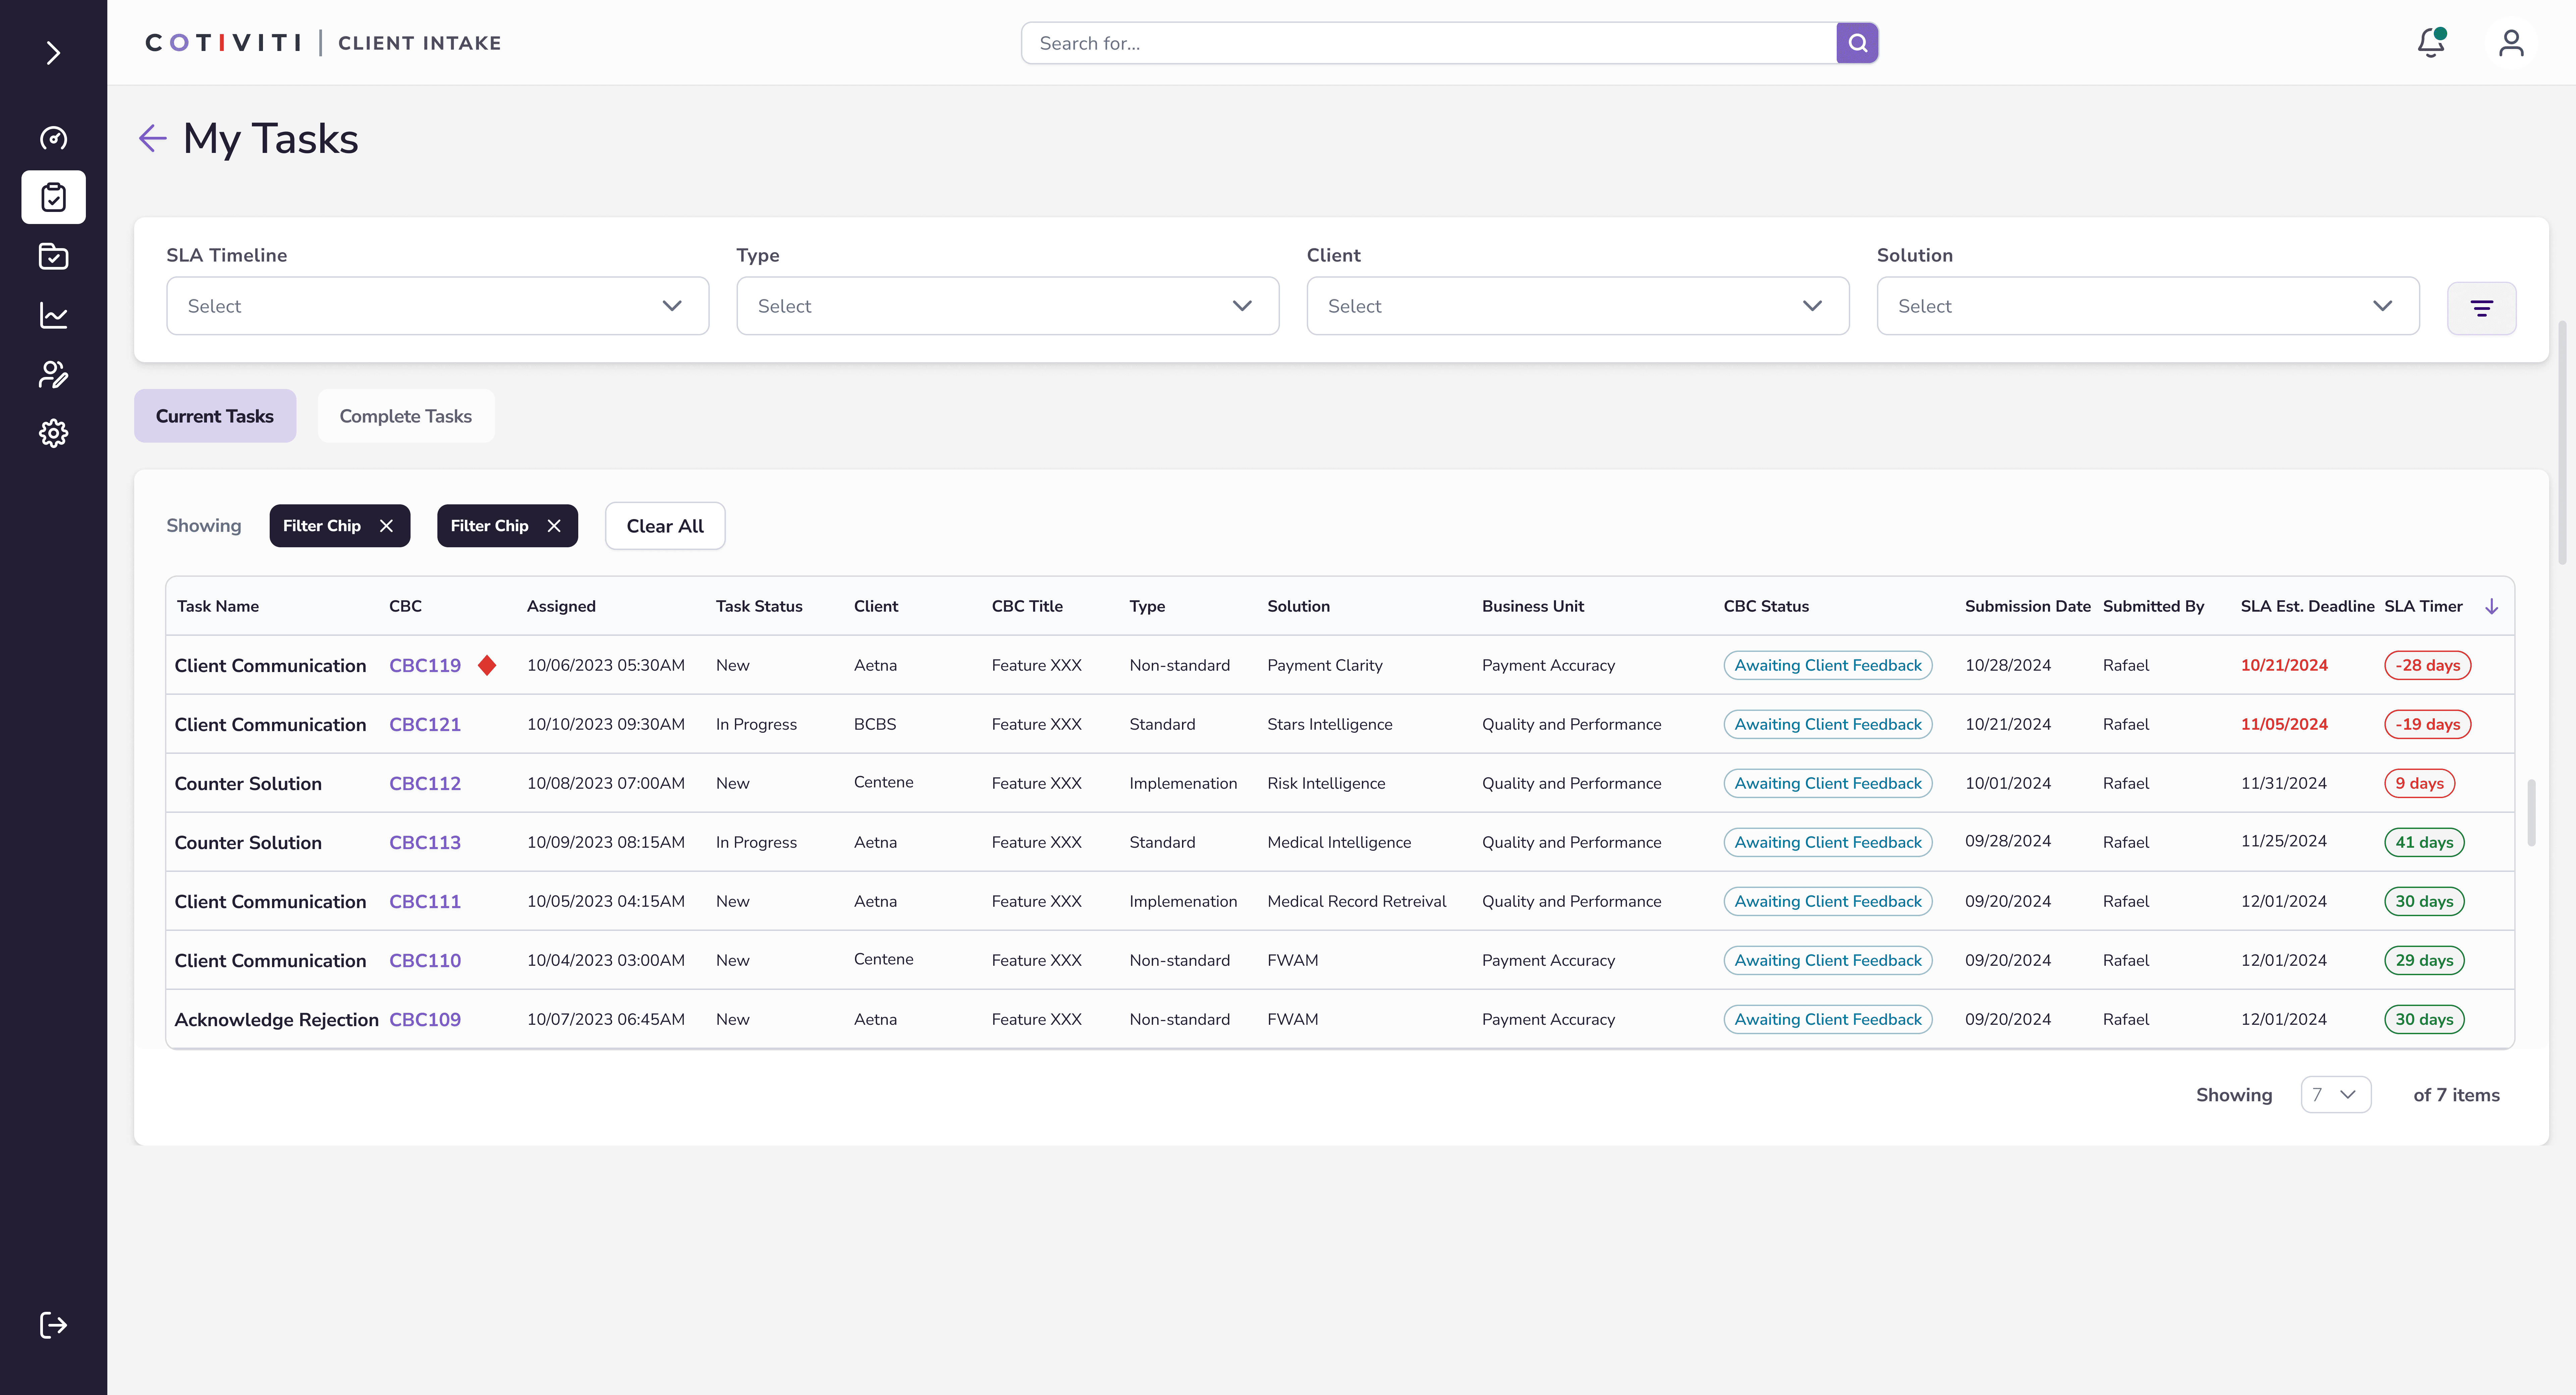Open the notifications bell icon
Image resolution: width=2576 pixels, height=1395 pixels.
point(2430,43)
